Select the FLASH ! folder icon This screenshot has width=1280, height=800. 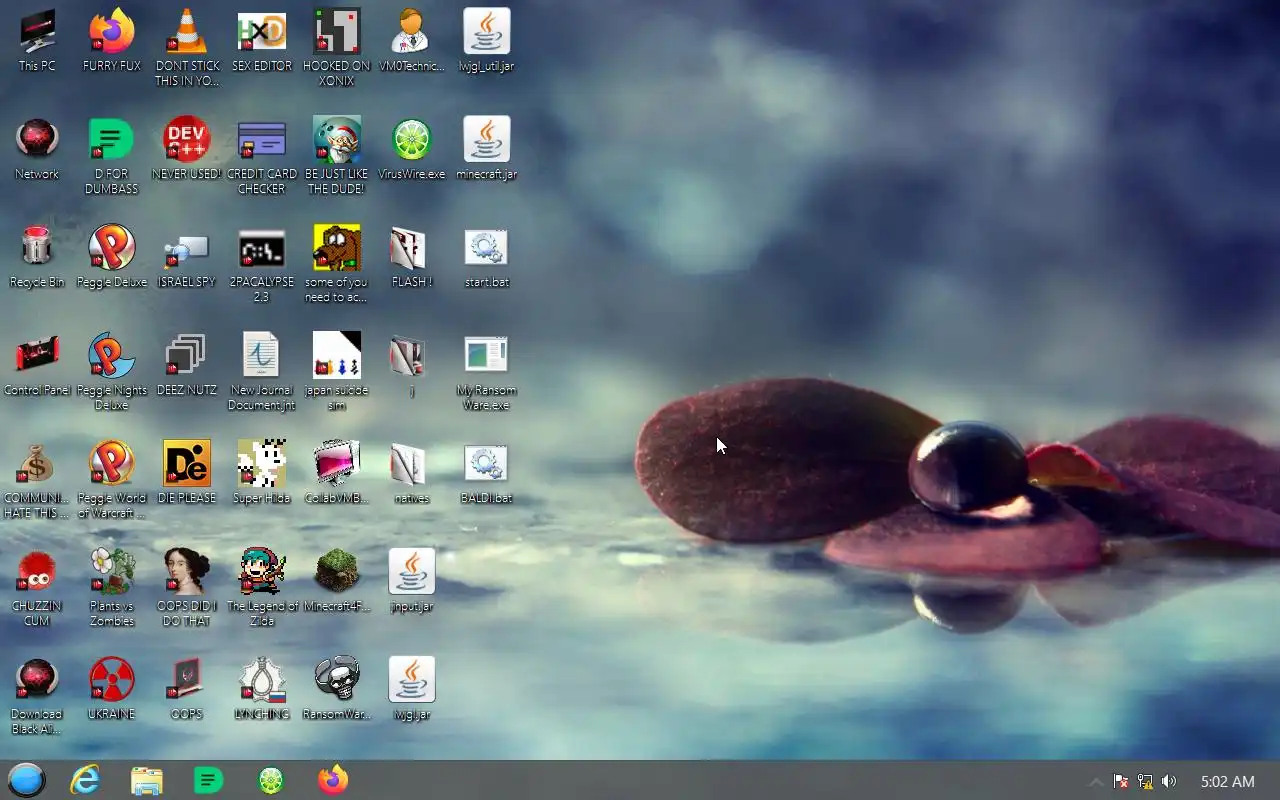411,257
